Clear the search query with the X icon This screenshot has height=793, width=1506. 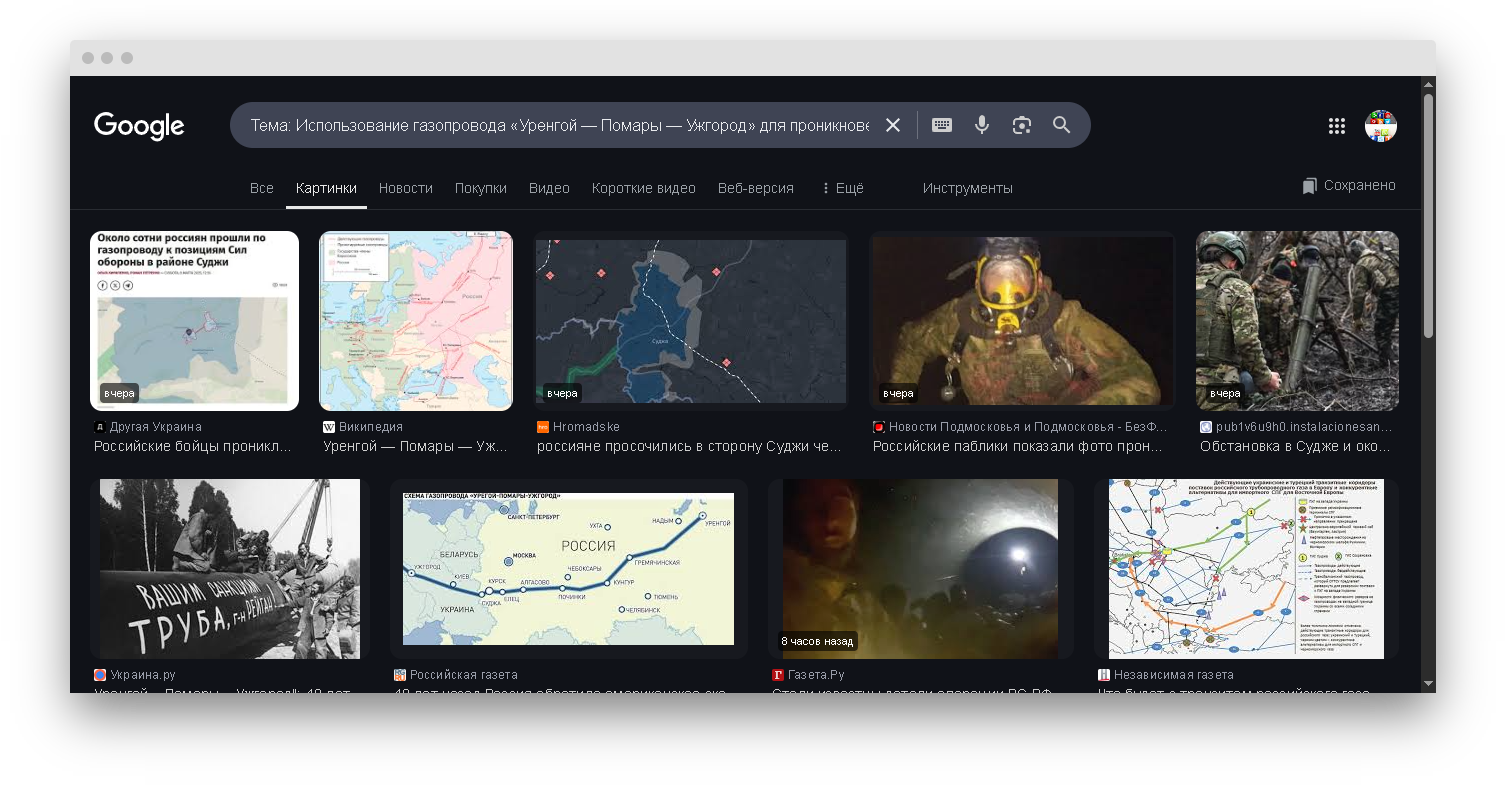tap(893, 125)
